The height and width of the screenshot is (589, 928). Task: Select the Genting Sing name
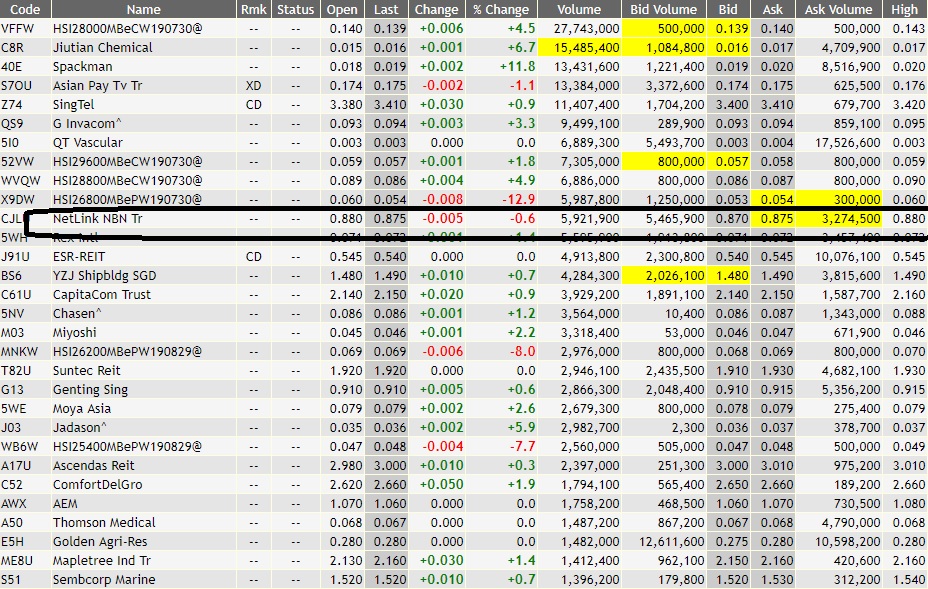point(90,390)
